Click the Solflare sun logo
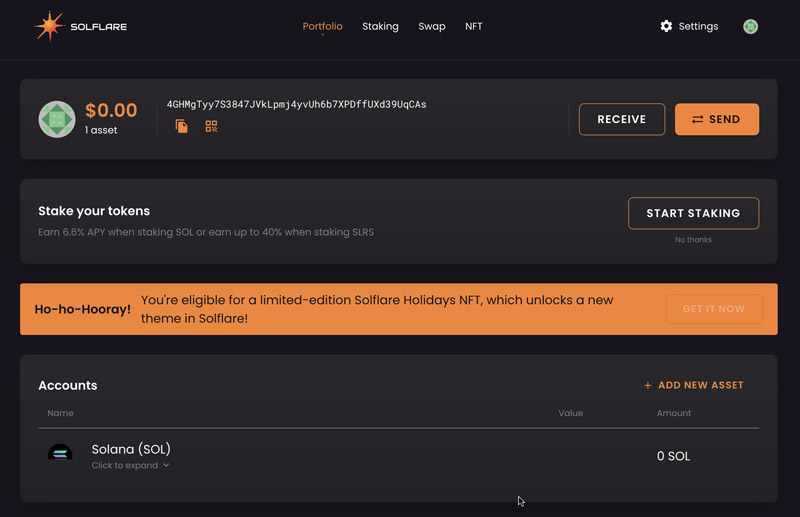 49,26
